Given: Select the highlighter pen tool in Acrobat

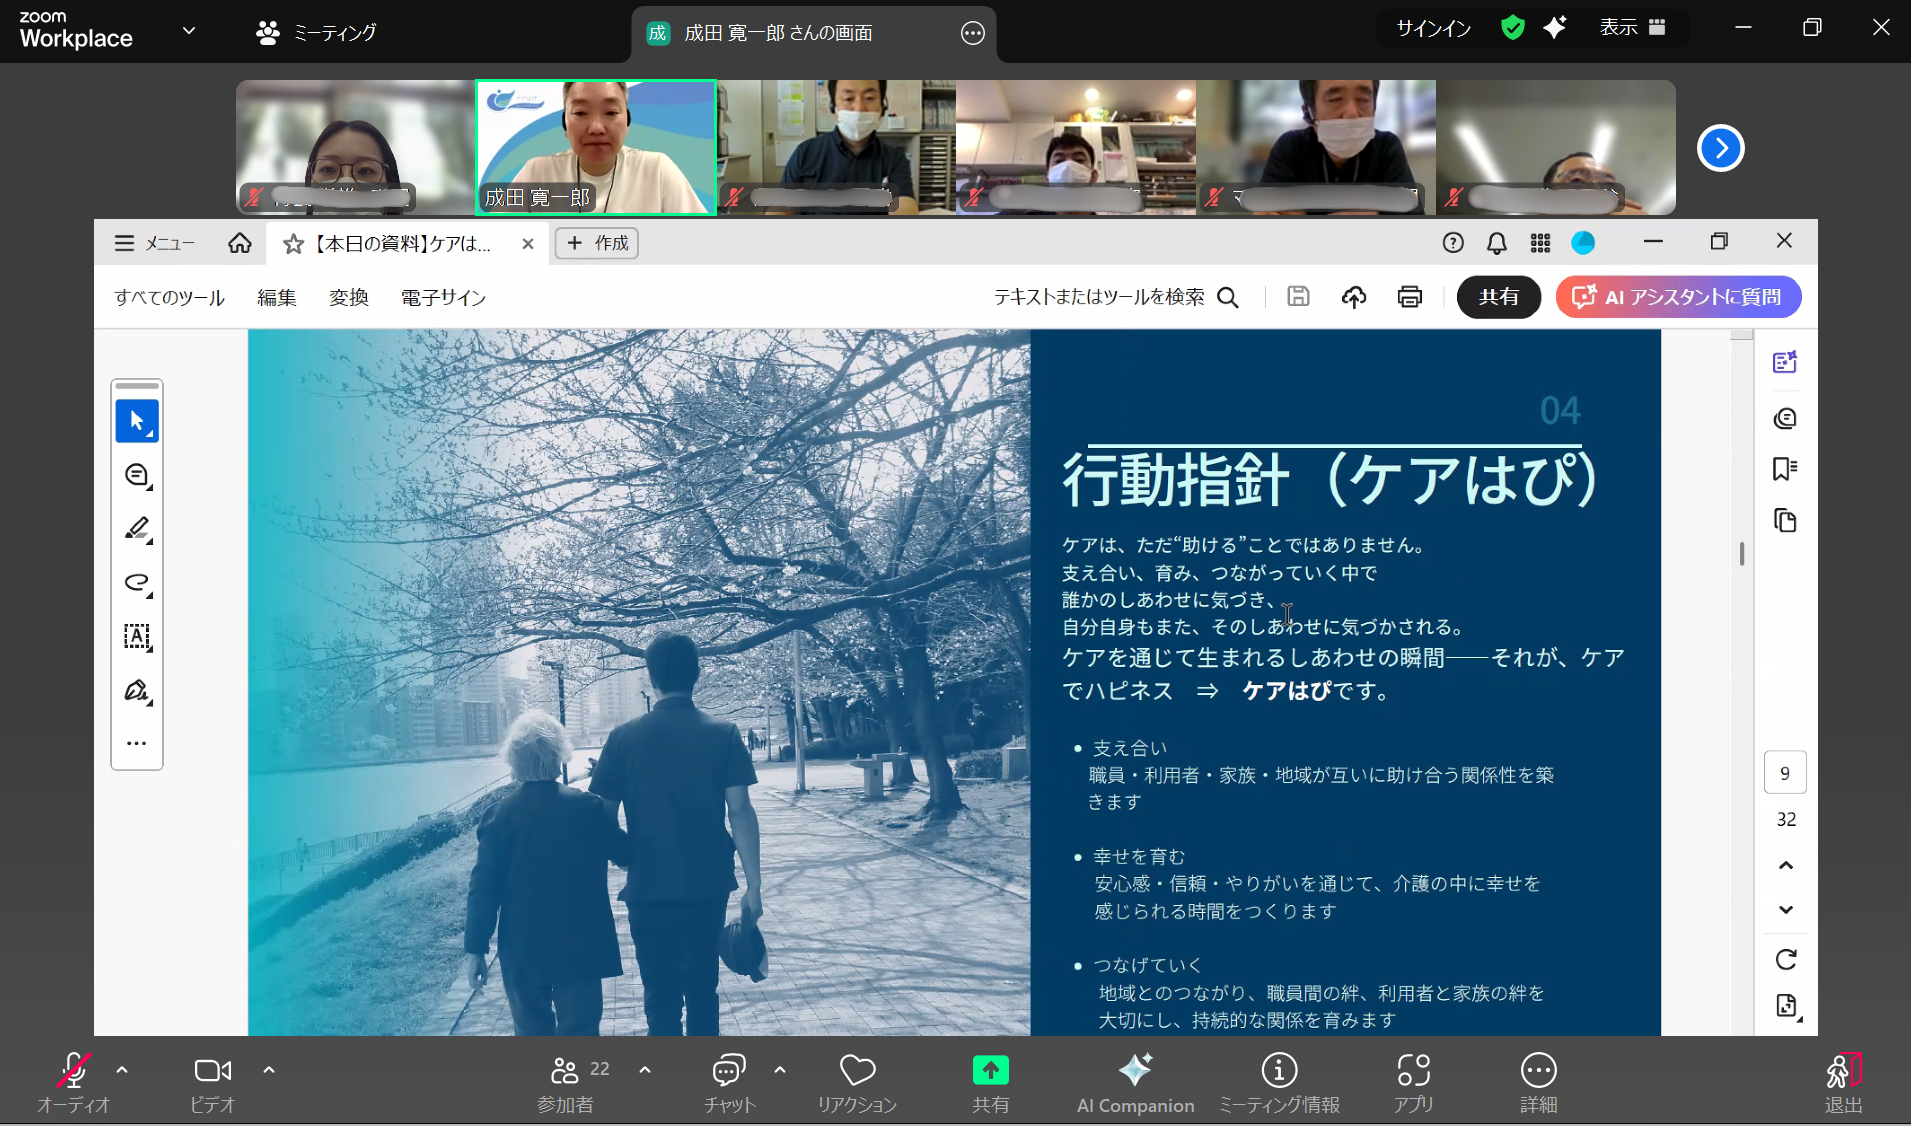Looking at the screenshot, I should (x=137, y=529).
